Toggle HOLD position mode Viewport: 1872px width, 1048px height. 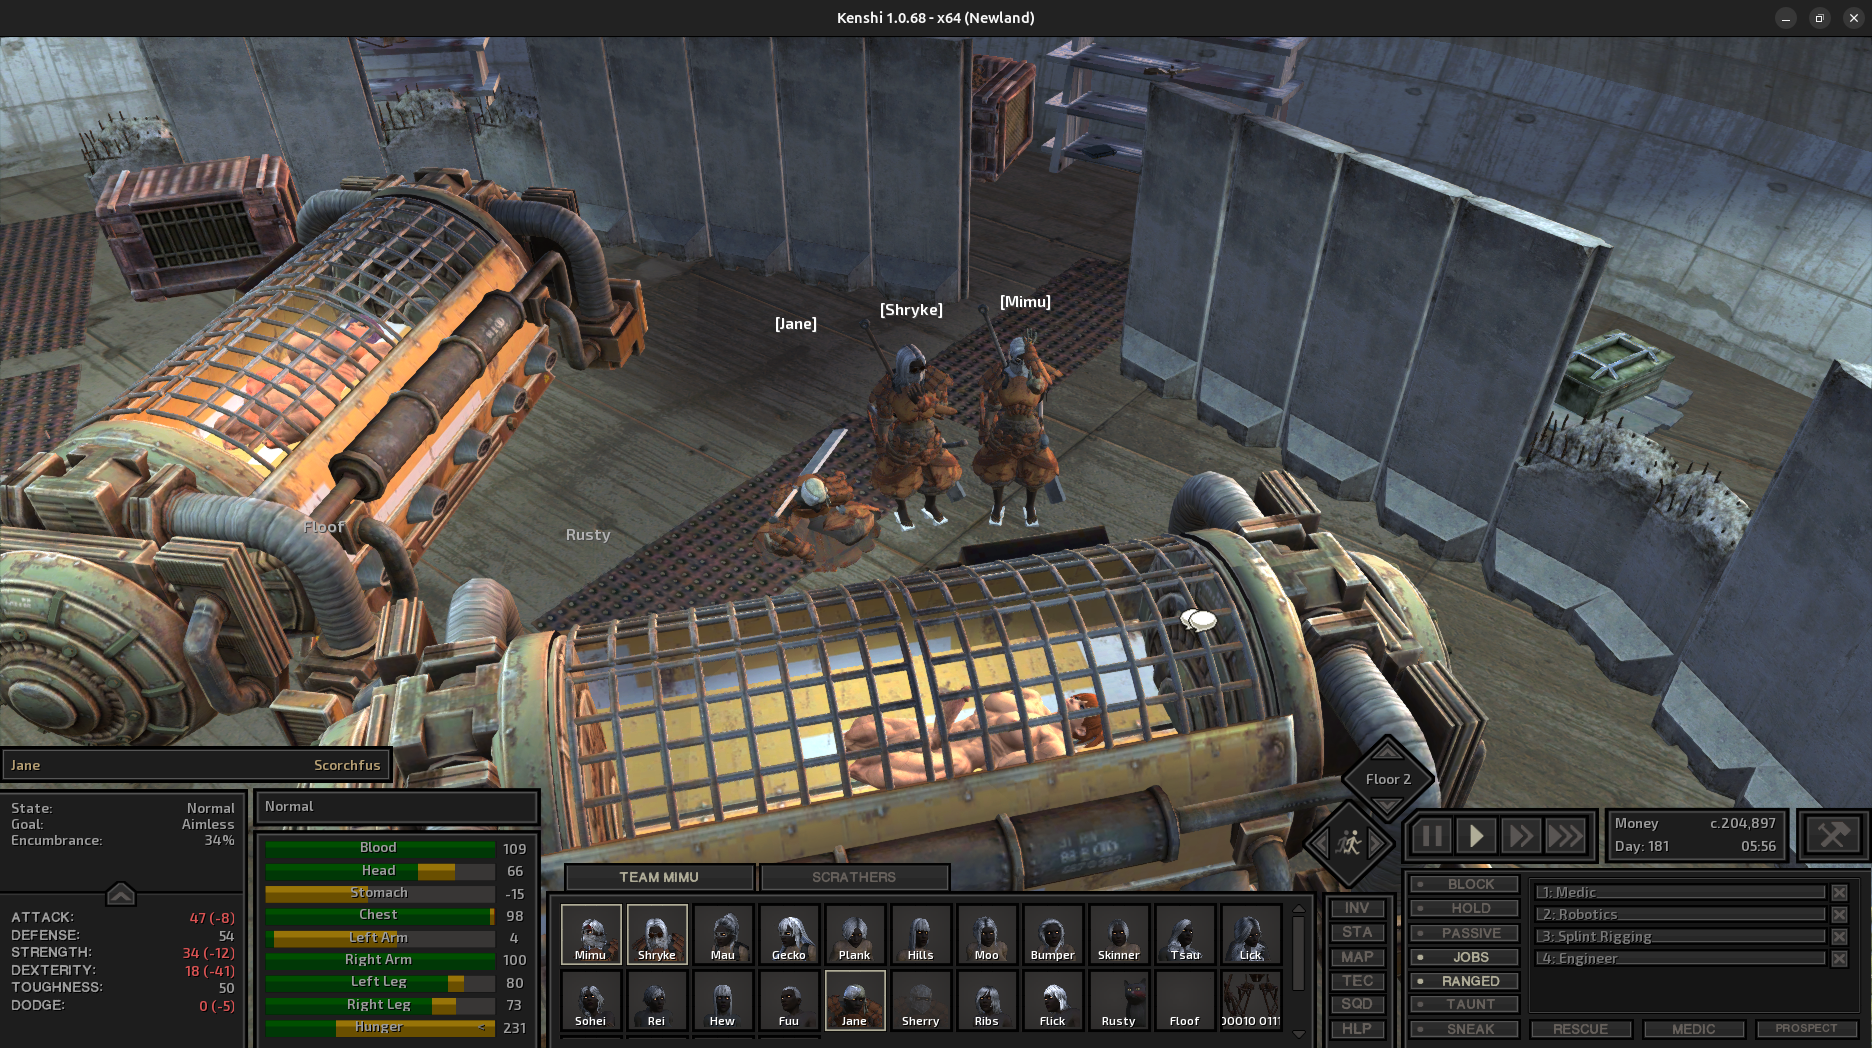[x=1465, y=908]
